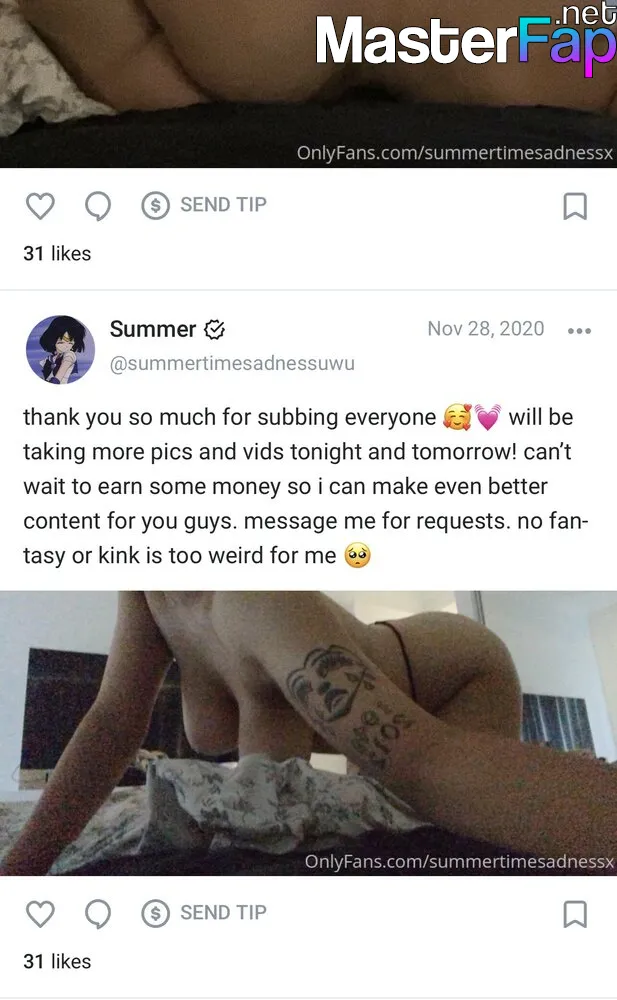Save the Nov 28 post with the bookmark icon
Screen dimensions: 617x1000
coord(575,914)
